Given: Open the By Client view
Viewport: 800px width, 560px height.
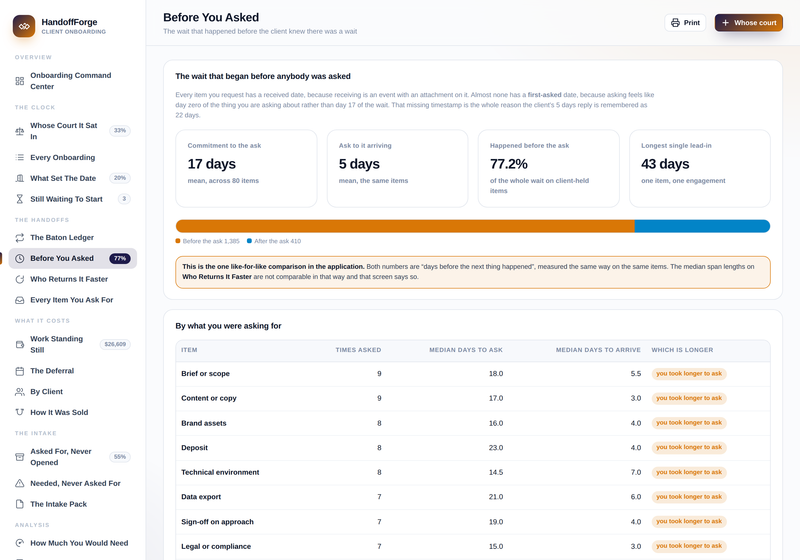Looking at the screenshot, I should tap(72, 392).
